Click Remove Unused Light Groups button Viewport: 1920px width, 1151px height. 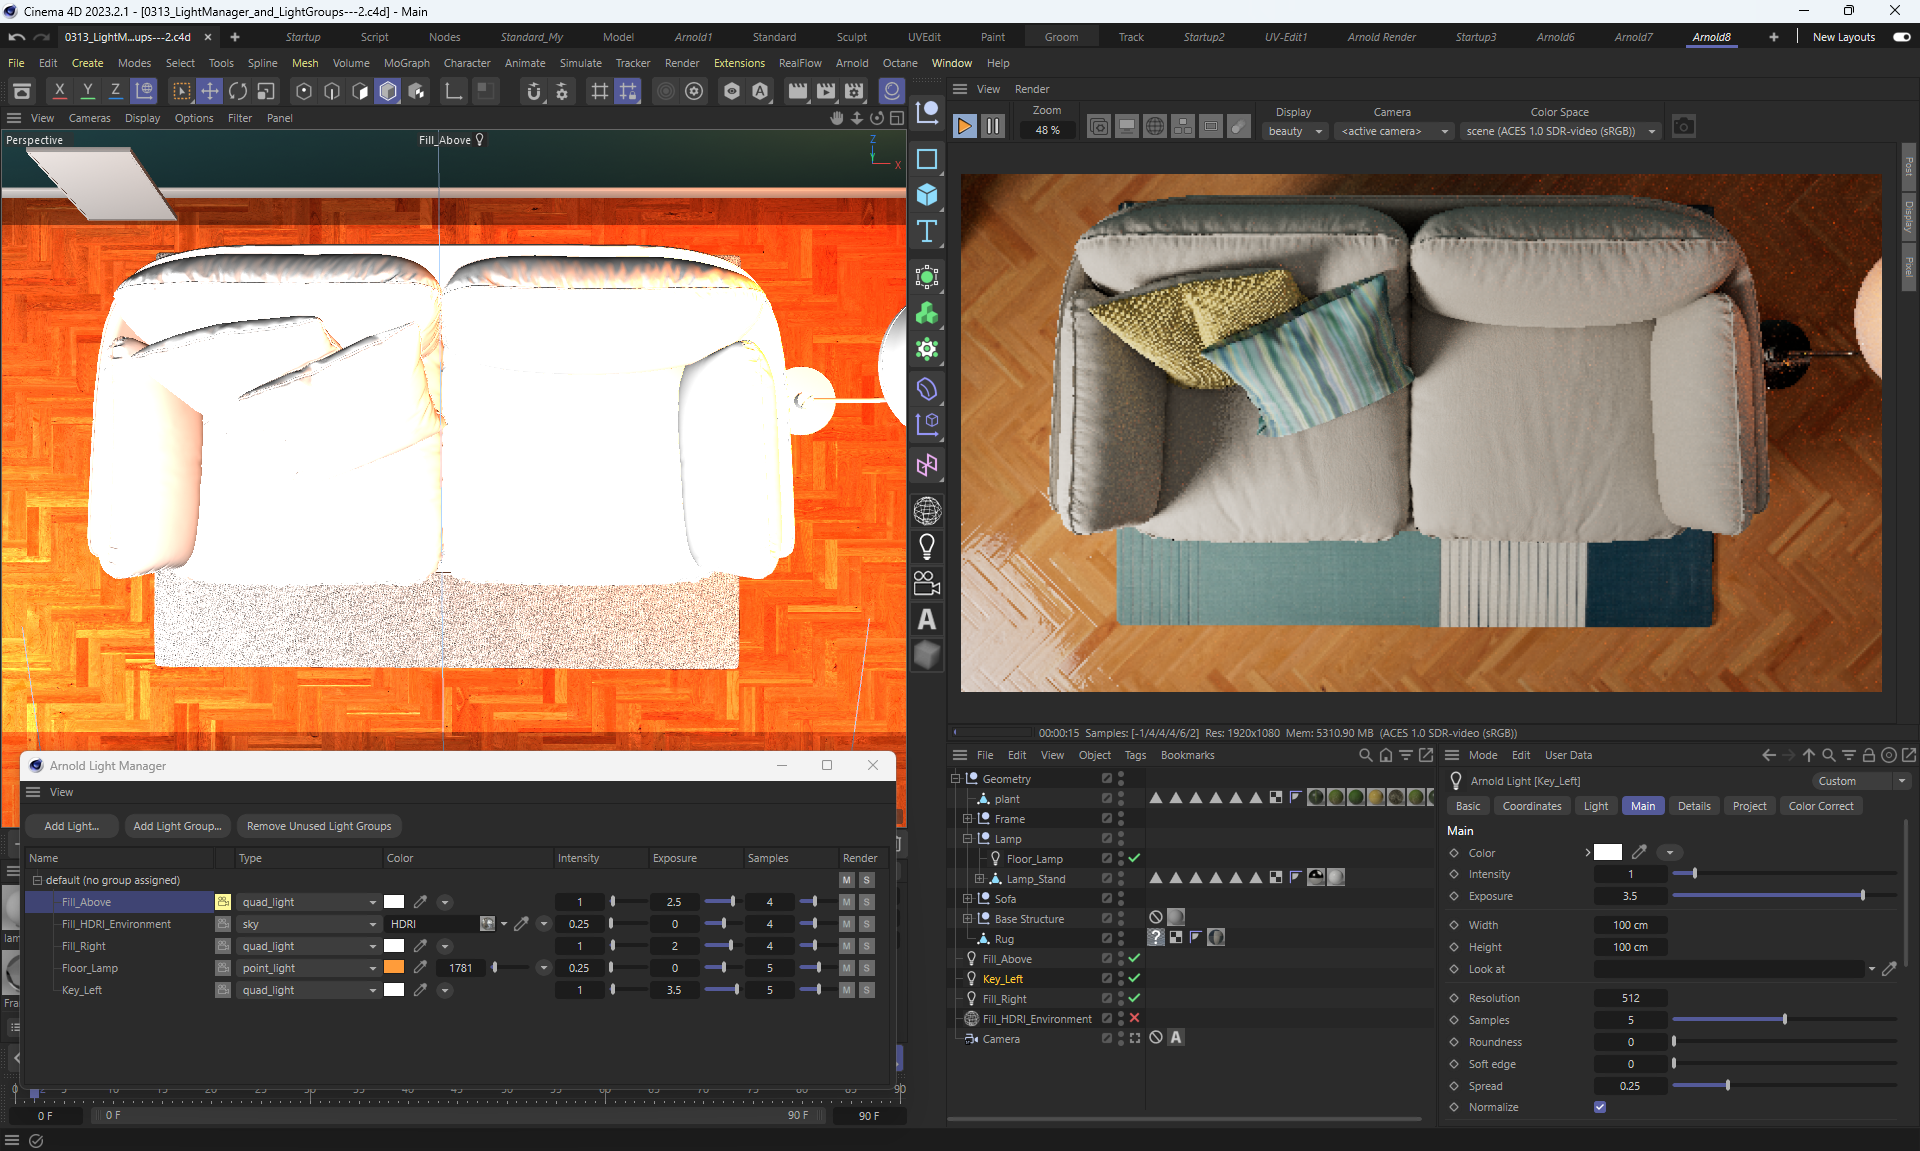click(x=319, y=826)
